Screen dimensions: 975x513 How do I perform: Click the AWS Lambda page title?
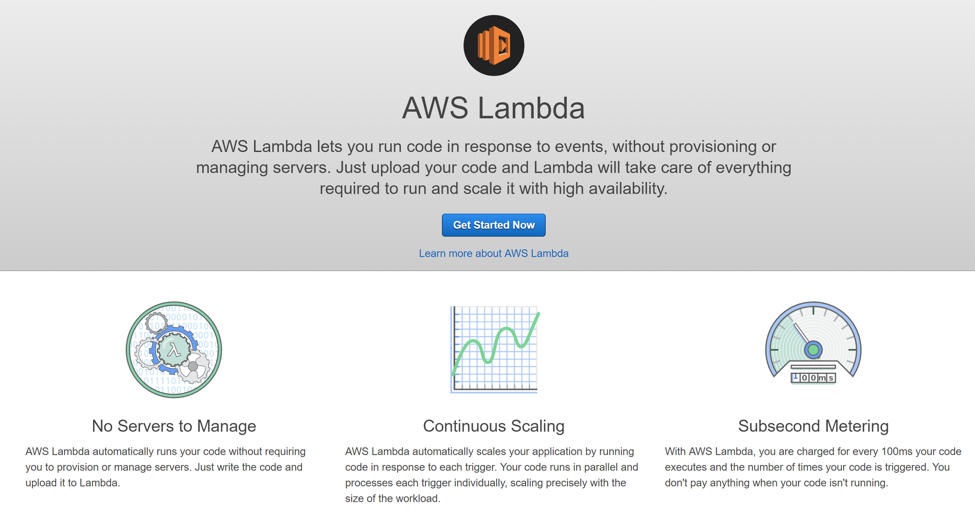pos(494,108)
